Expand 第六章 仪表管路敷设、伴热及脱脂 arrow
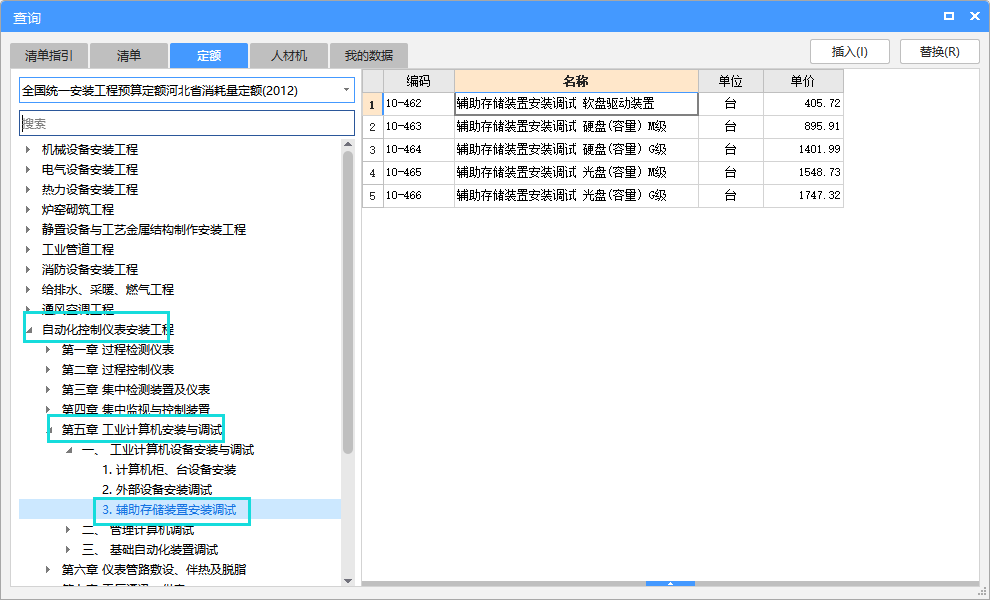Viewport: 990px width, 600px height. pos(48,570)
